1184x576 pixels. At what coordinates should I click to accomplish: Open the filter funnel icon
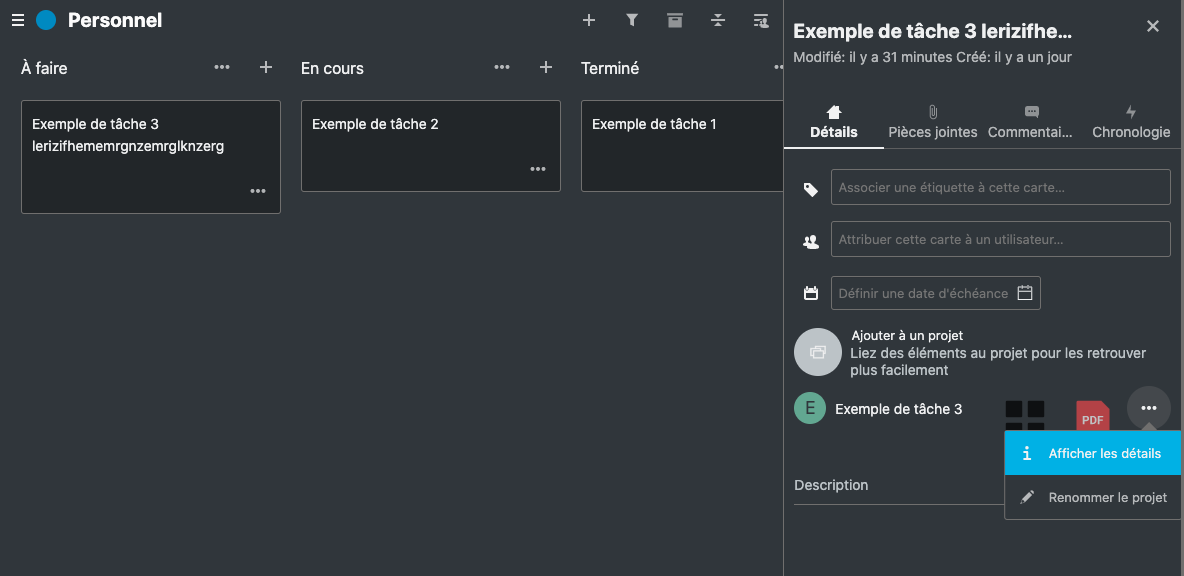click(632, 20)
